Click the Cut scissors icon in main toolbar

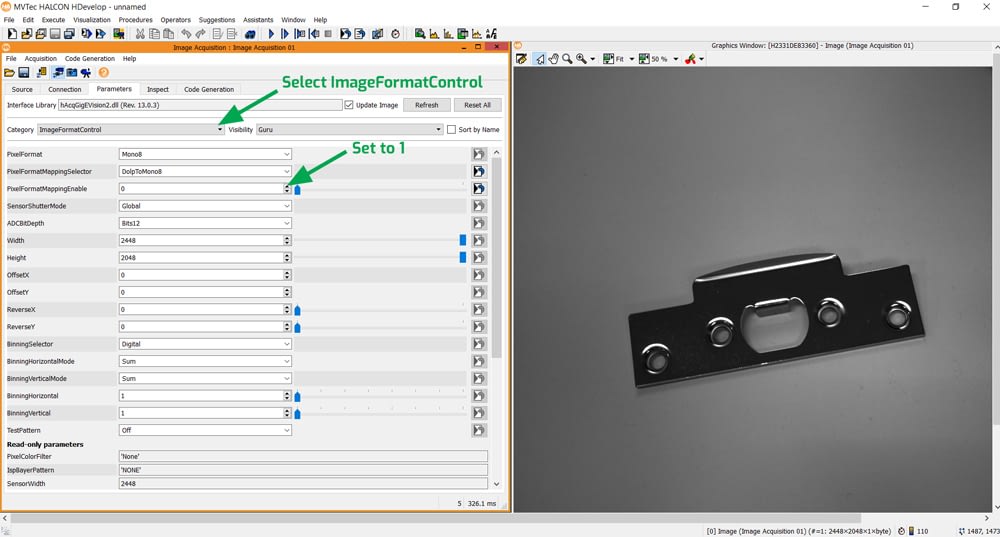pyautogui.click(x=140, y=34)
